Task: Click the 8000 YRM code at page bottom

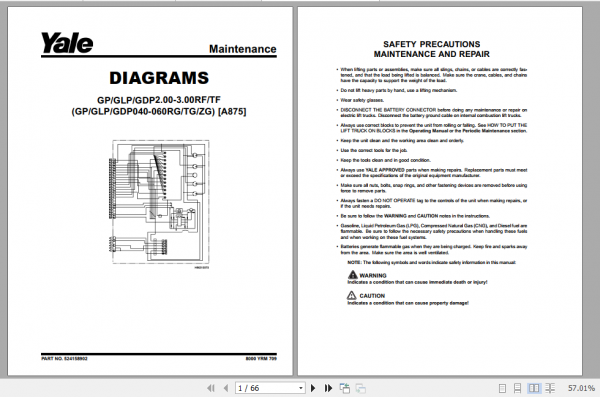Action: 261,359
